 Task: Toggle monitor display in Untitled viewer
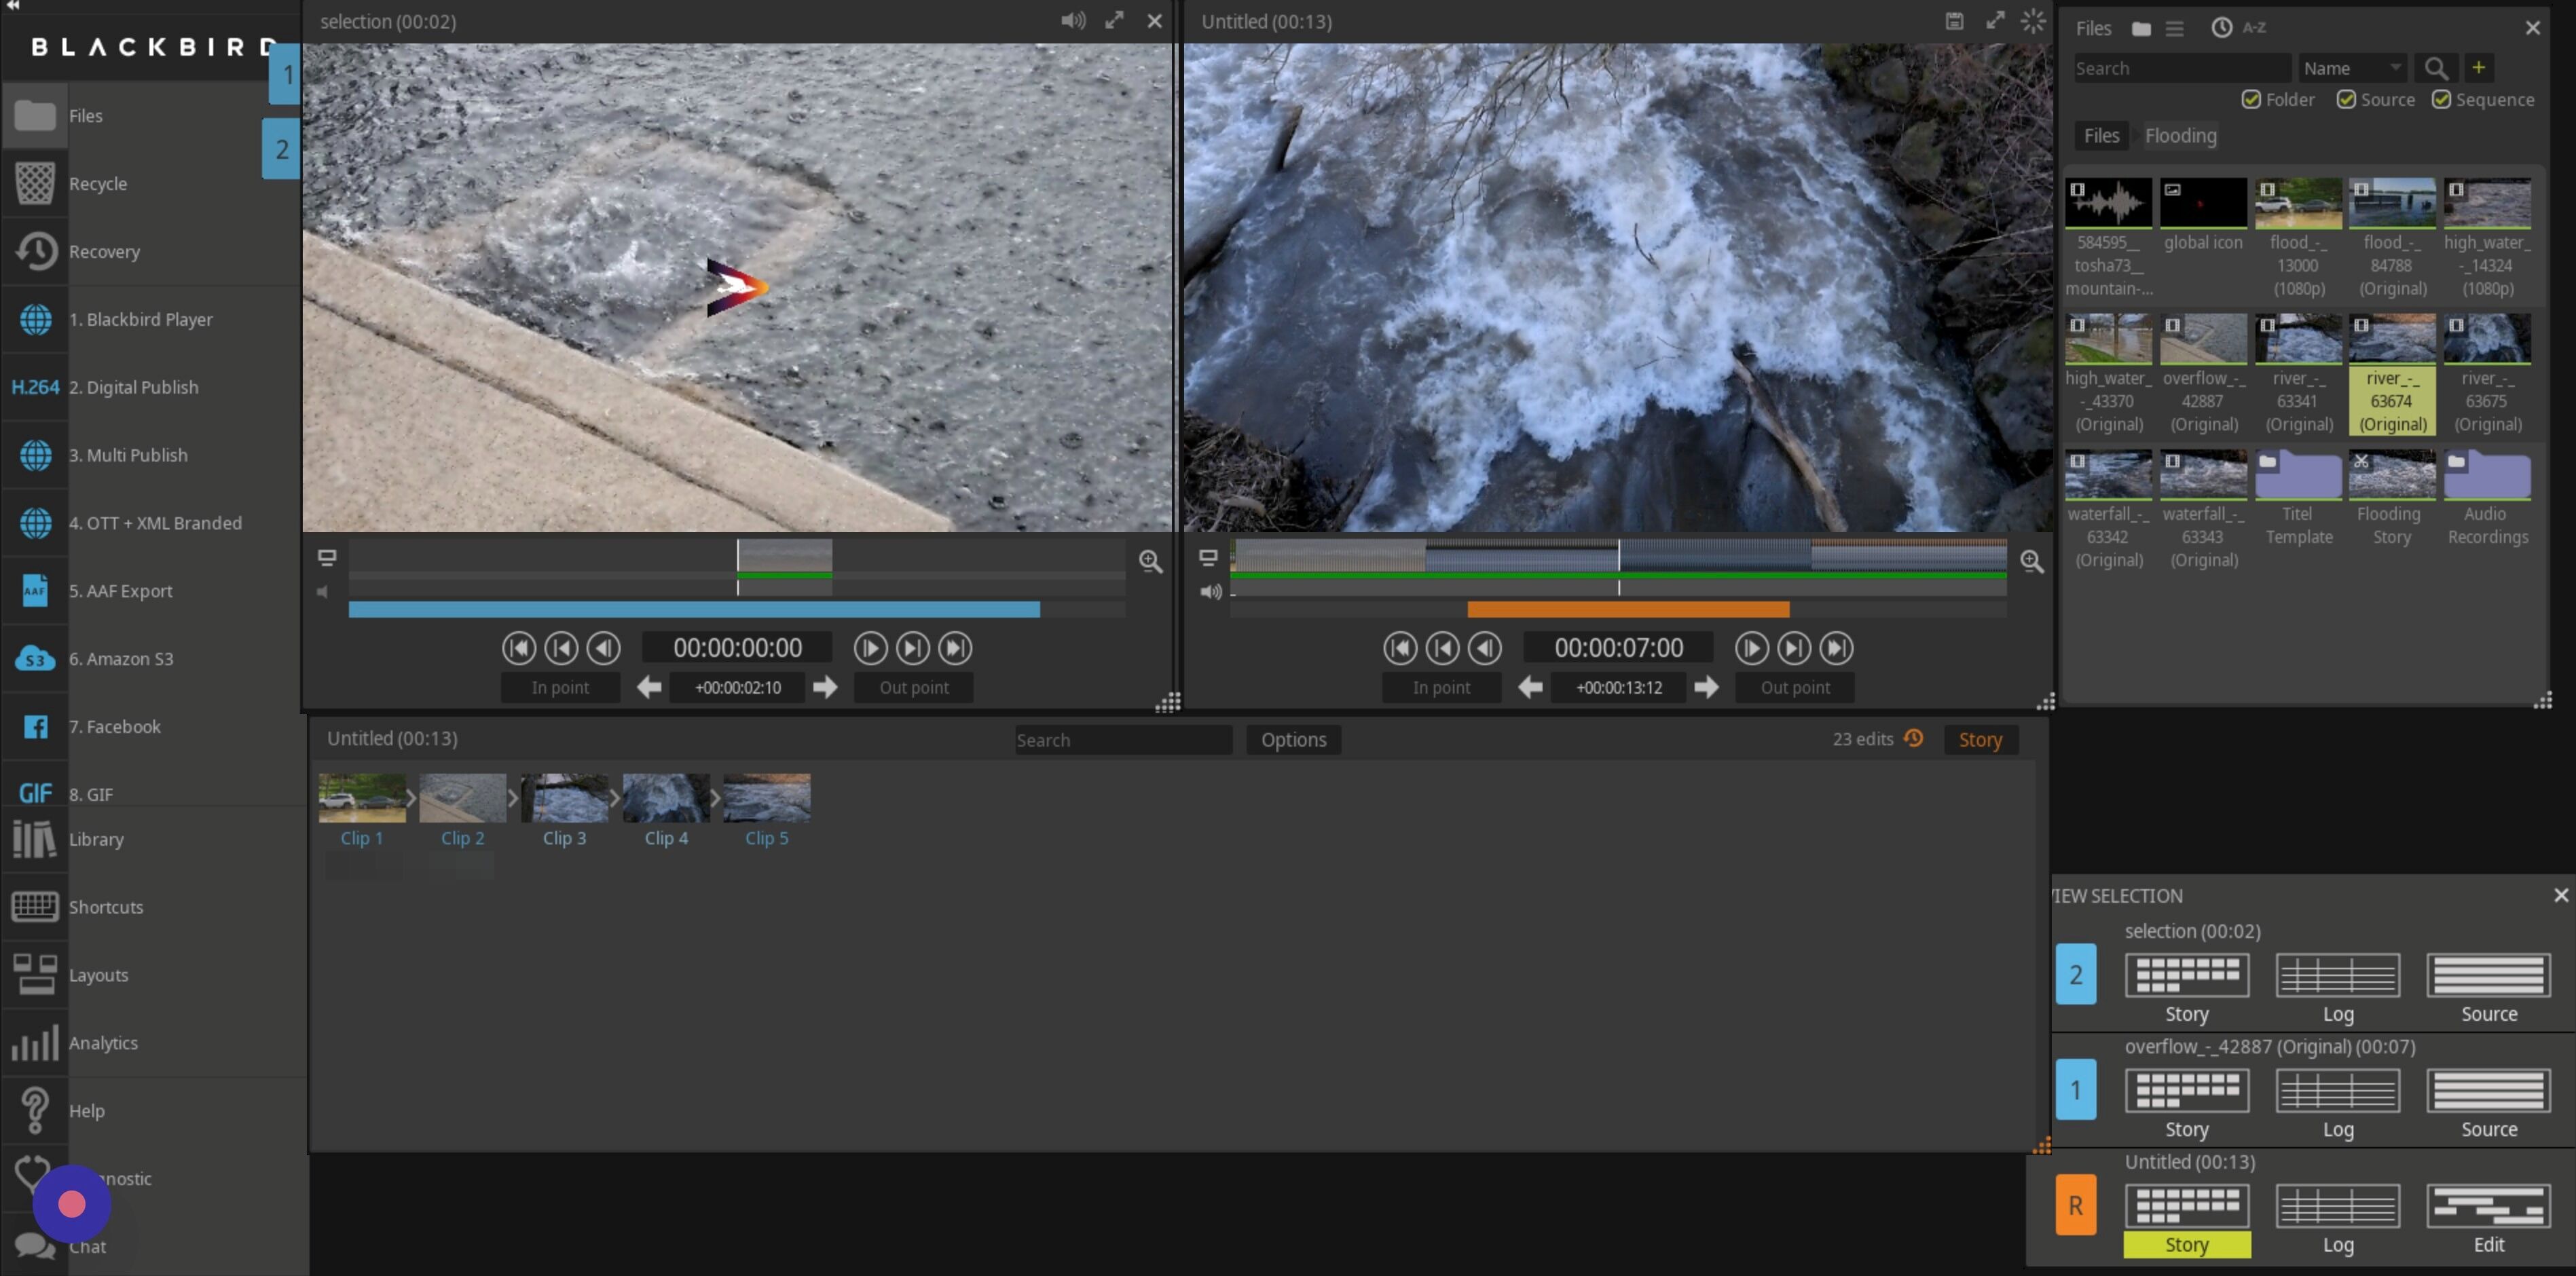pyautogui.click(x=1208, y=558)
